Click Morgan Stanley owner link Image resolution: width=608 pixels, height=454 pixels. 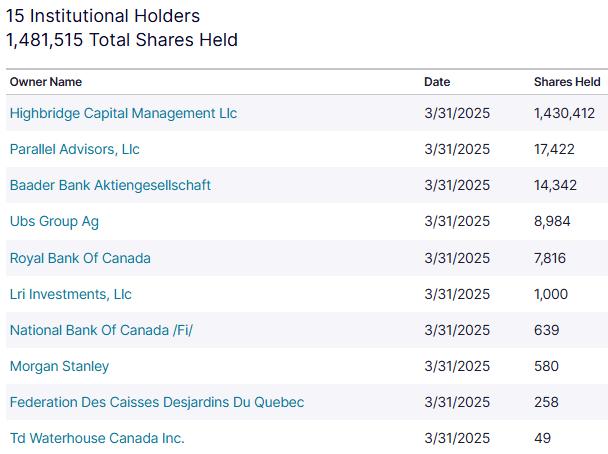click(x=59, y=366)
